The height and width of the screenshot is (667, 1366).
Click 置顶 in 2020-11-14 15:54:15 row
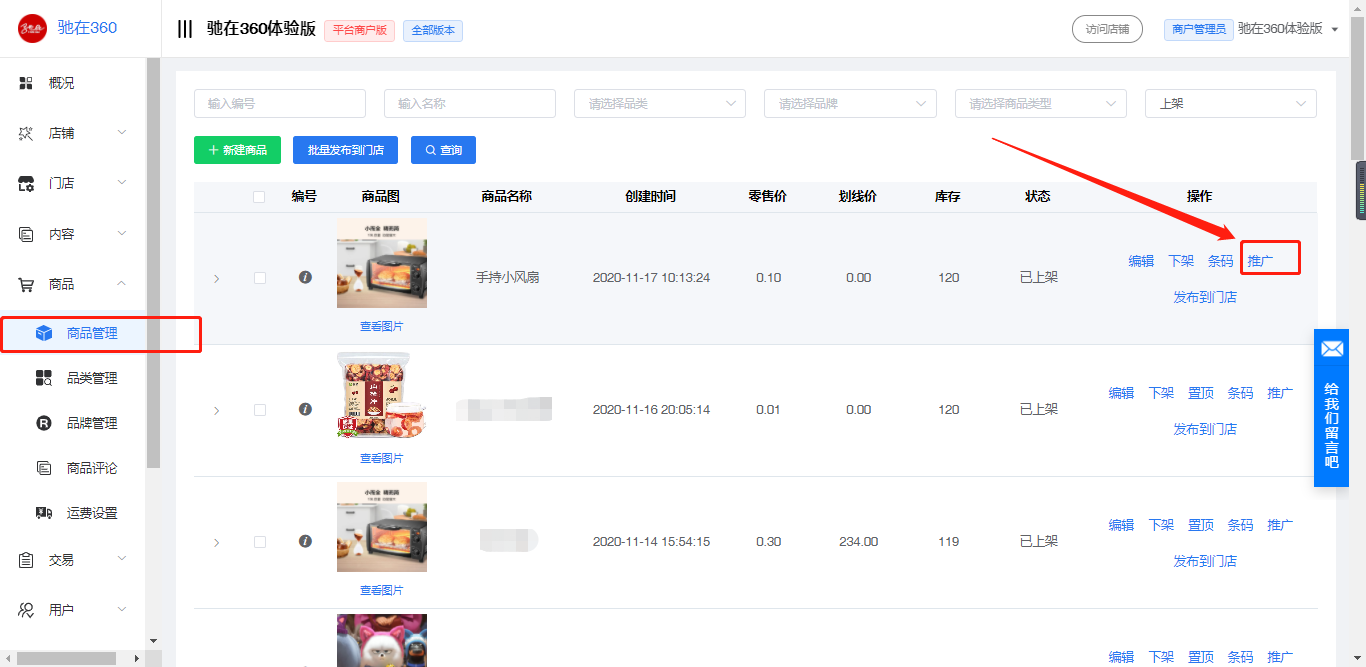tap(1201, 525)
